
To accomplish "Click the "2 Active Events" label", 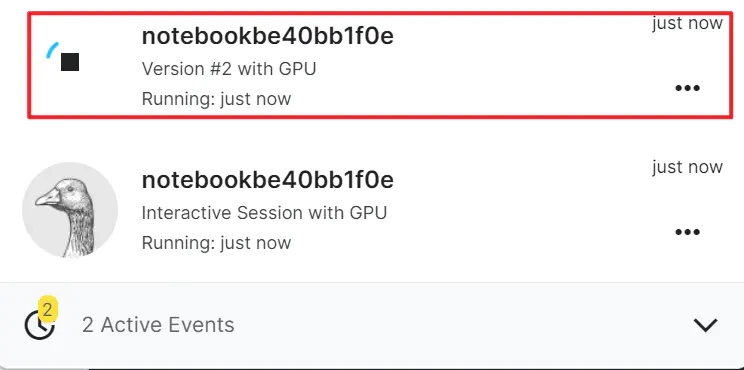I will [158, 325].
